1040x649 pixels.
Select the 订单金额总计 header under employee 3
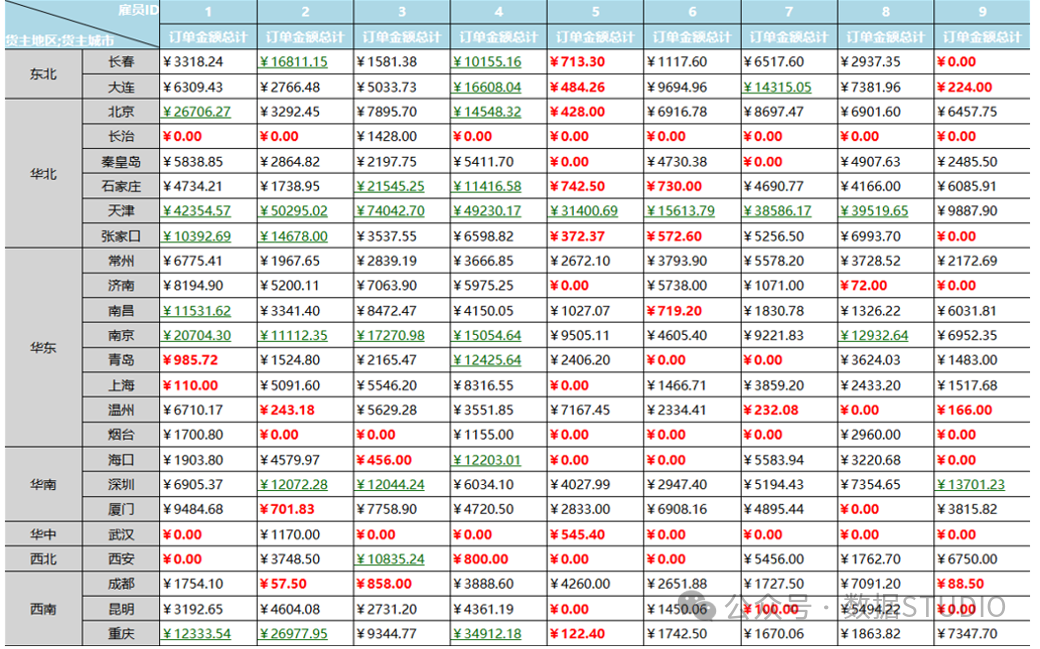[402, 36]
